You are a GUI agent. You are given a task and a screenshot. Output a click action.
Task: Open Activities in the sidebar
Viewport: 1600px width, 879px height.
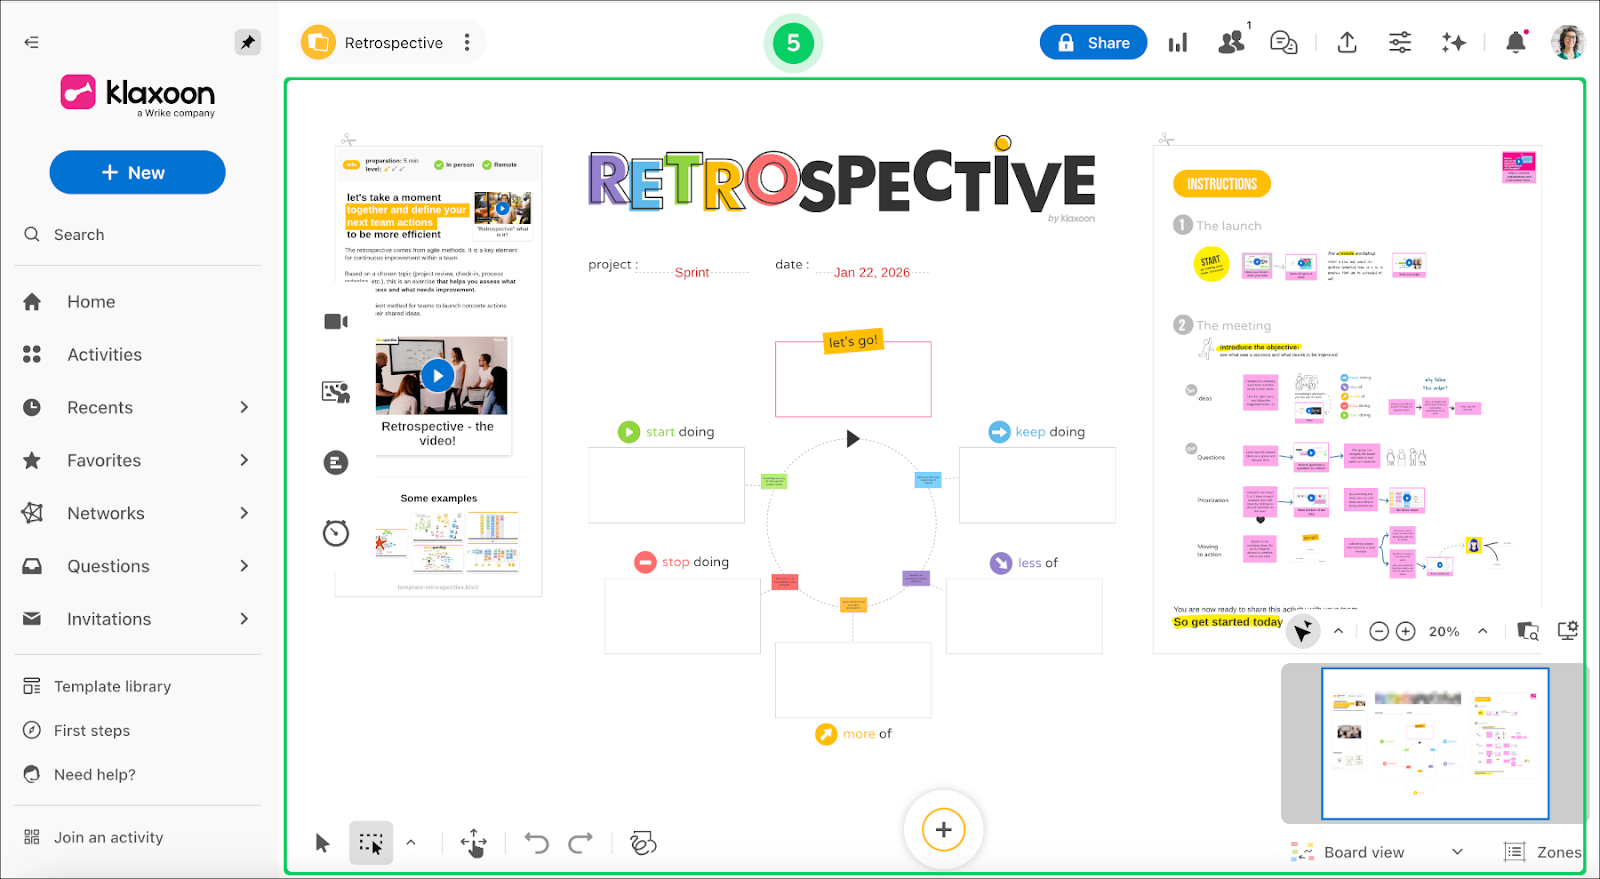click(104, 355)
